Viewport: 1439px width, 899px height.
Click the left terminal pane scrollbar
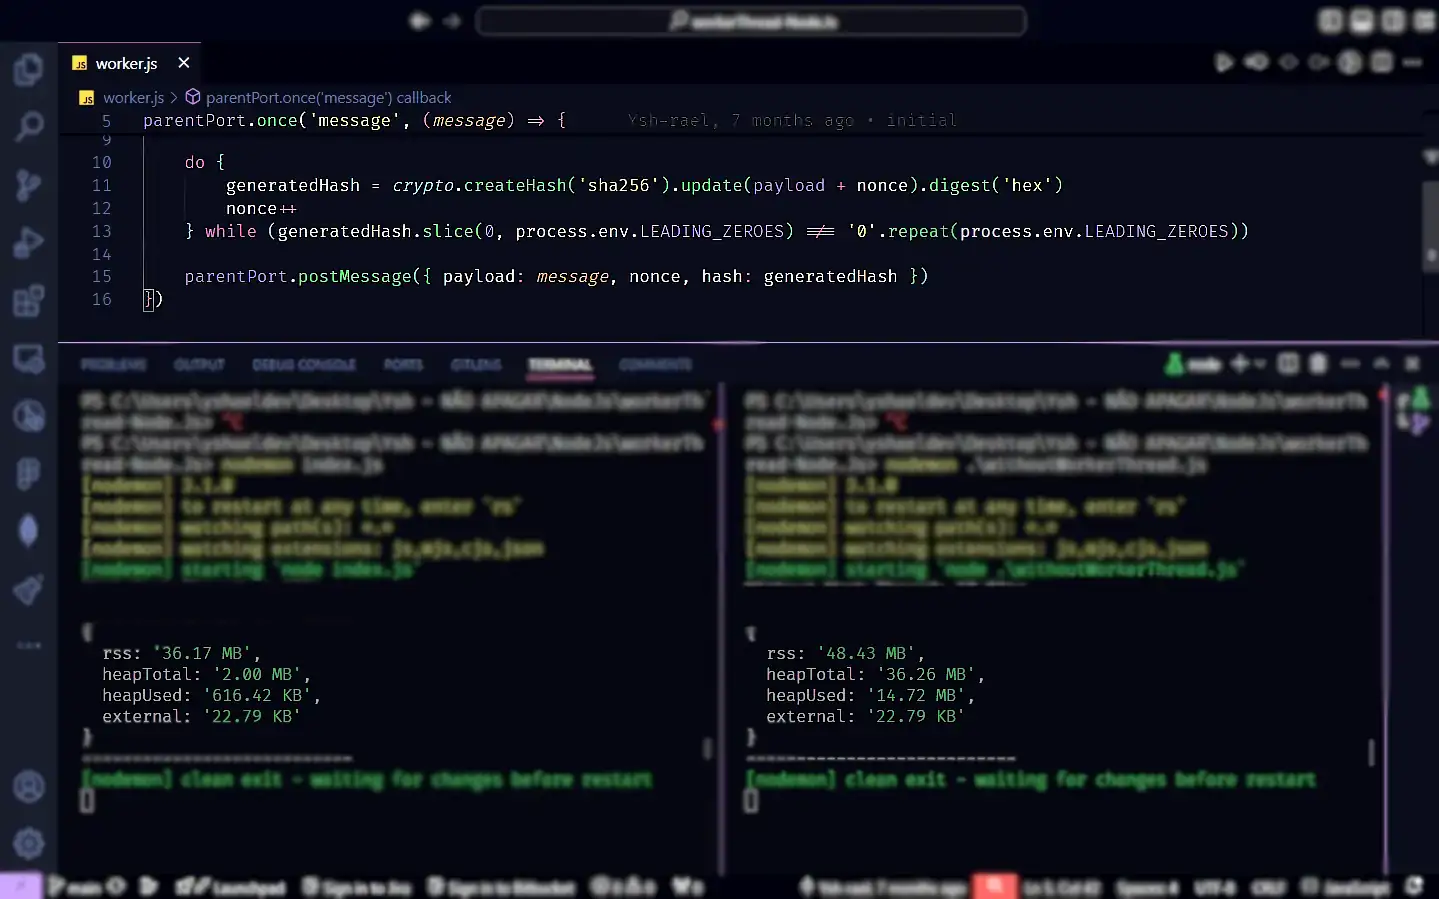708,748
